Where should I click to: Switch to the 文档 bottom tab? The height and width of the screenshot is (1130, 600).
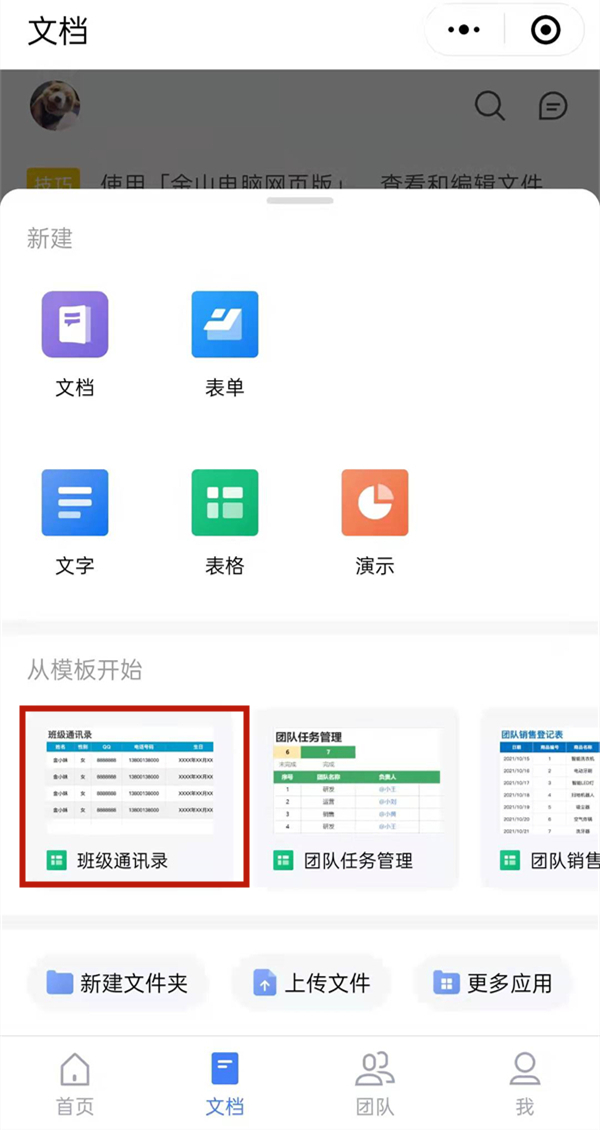[x=225, y=1083]
